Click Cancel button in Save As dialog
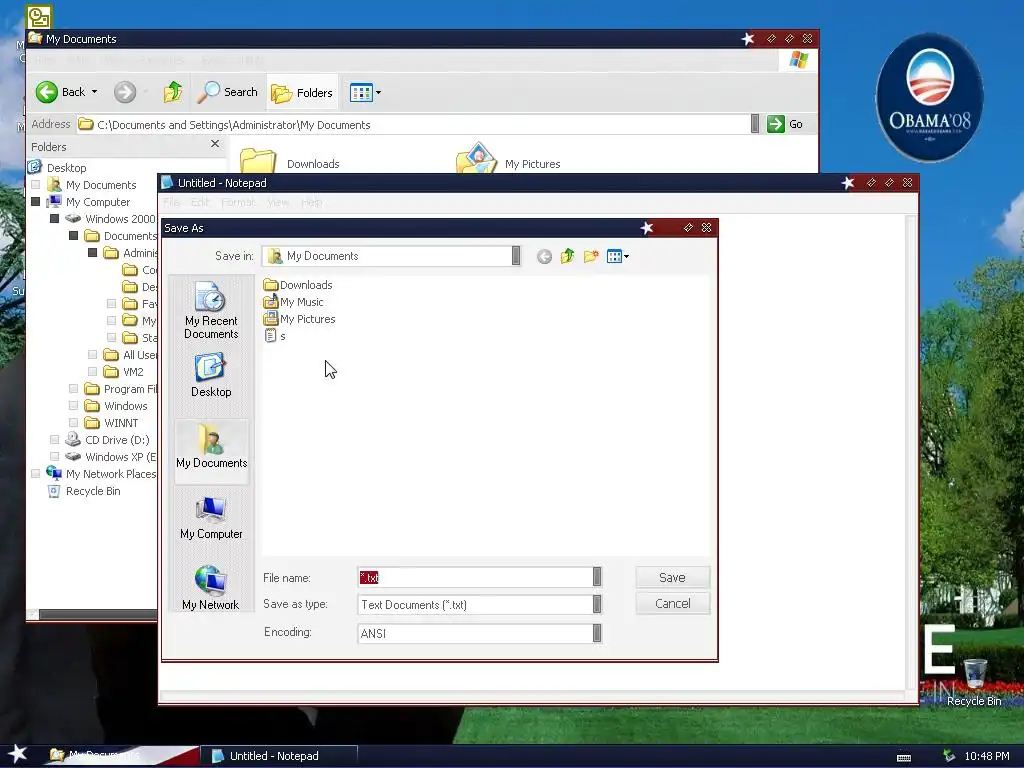The width and height of the screenshot is (1024, 768). coord(672,603)
